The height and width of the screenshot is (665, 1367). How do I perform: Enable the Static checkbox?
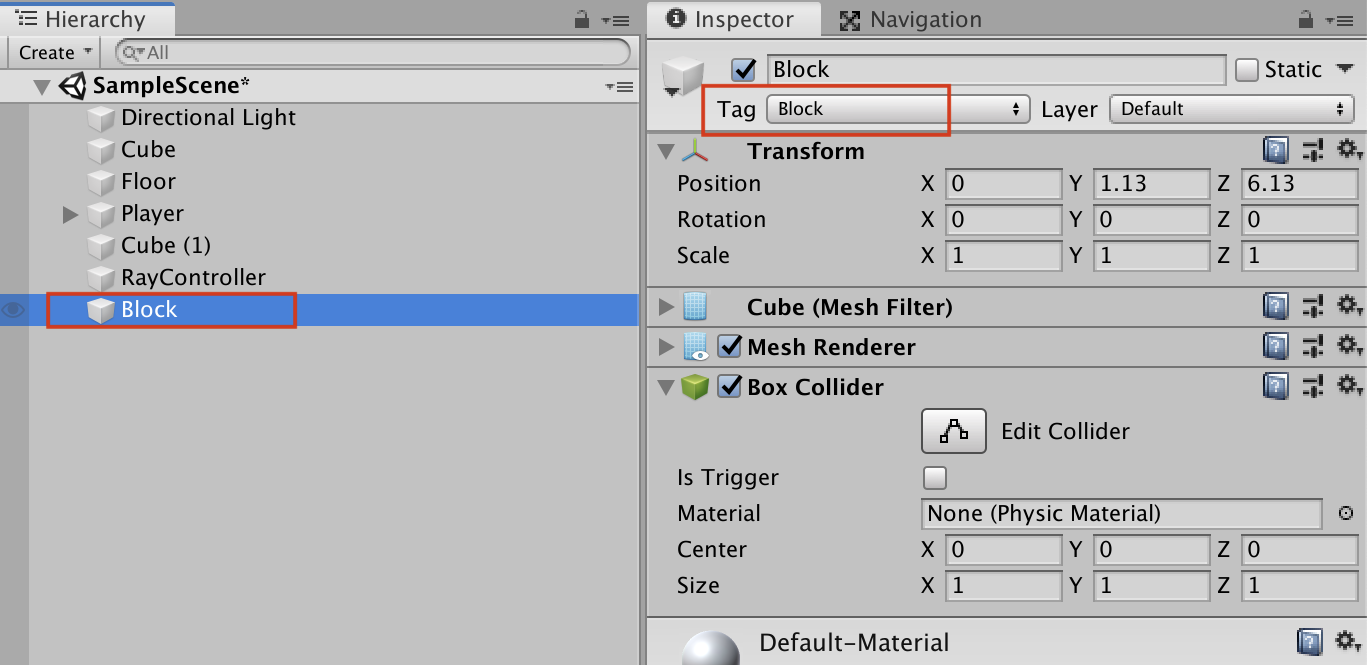(1247, 69)
